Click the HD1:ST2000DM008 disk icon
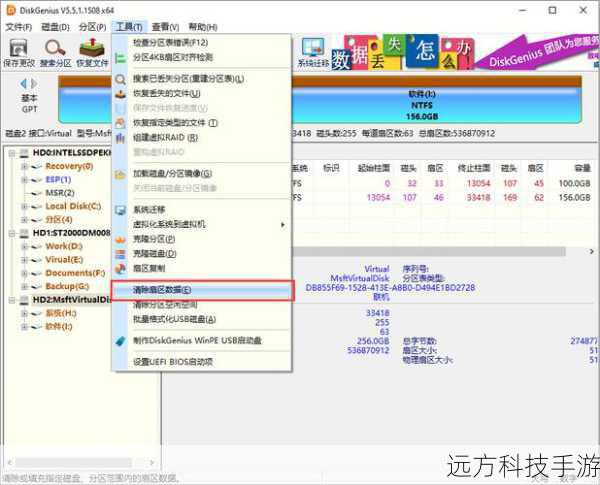The height and width of the screenshot is (485, 600). coord(24,233)
